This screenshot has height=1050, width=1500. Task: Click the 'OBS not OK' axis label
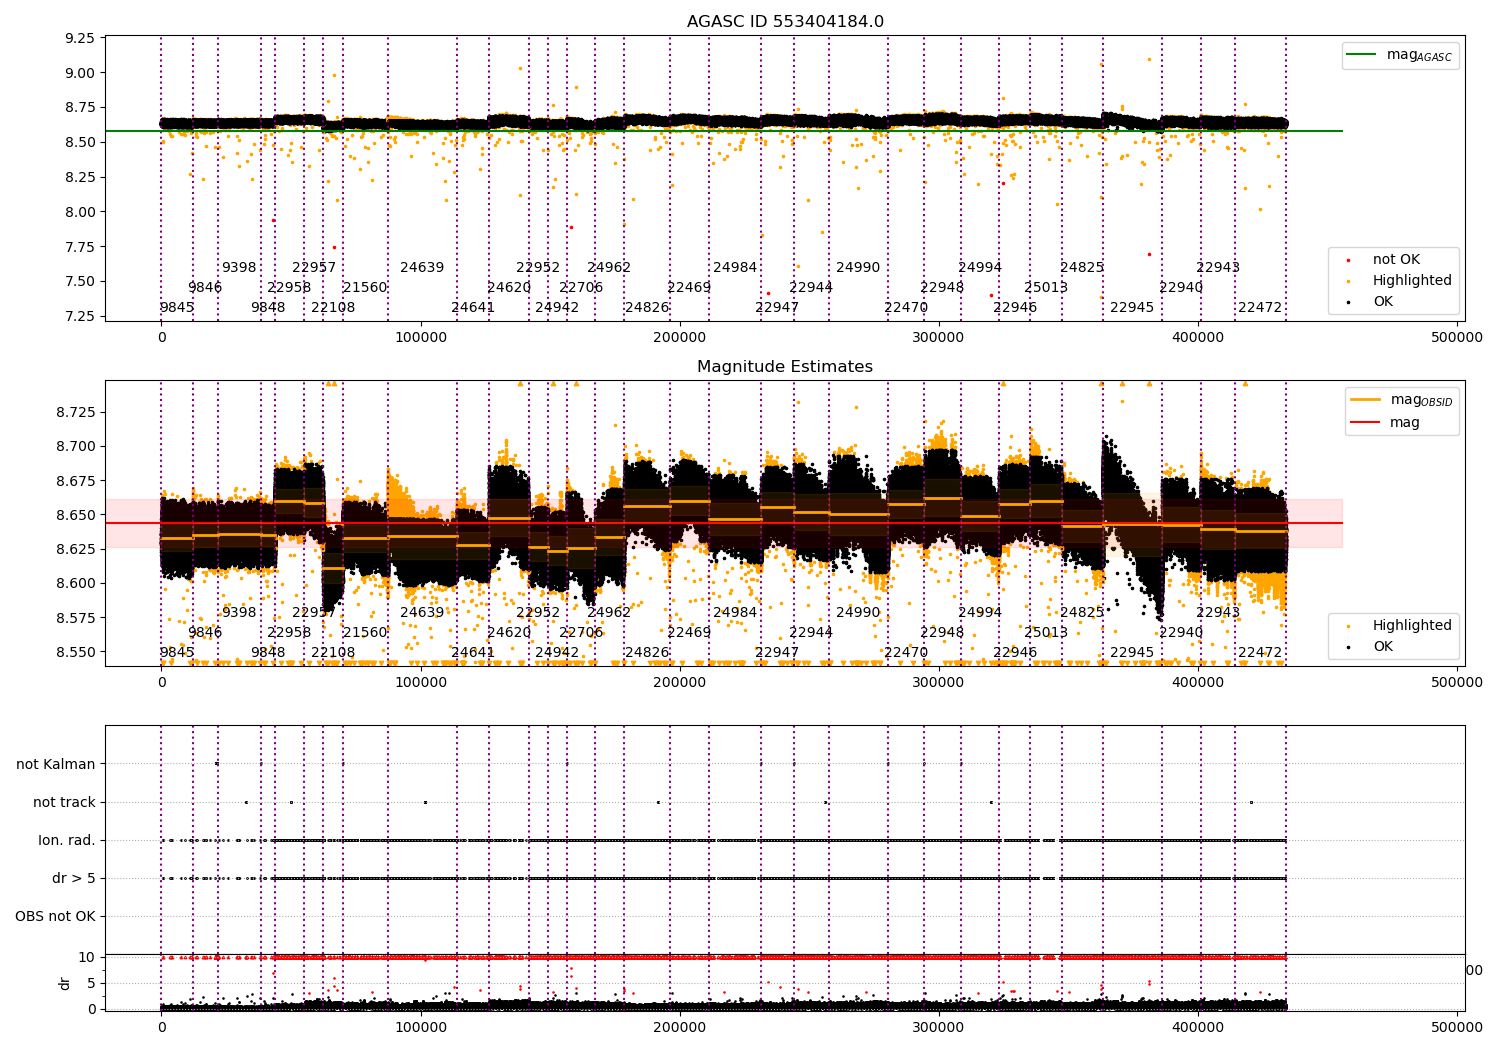click(x=55, y=916)
